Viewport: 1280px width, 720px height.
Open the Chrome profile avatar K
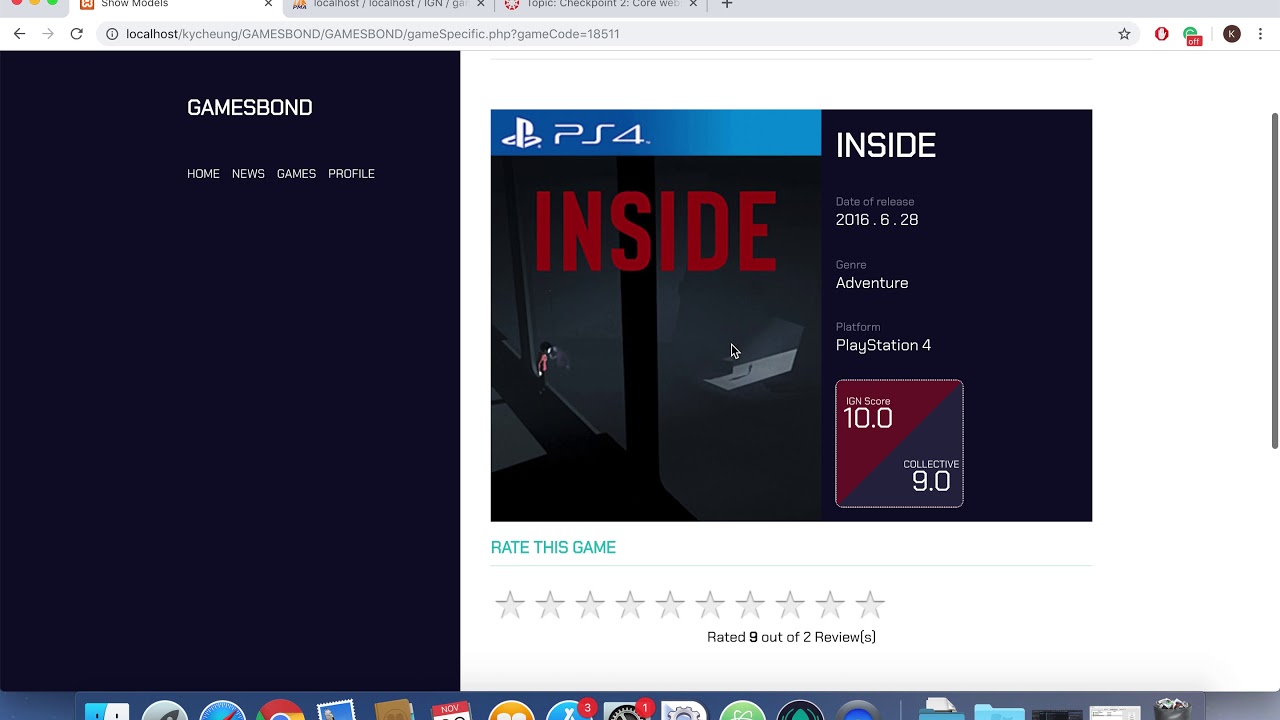click(1232, 34)
